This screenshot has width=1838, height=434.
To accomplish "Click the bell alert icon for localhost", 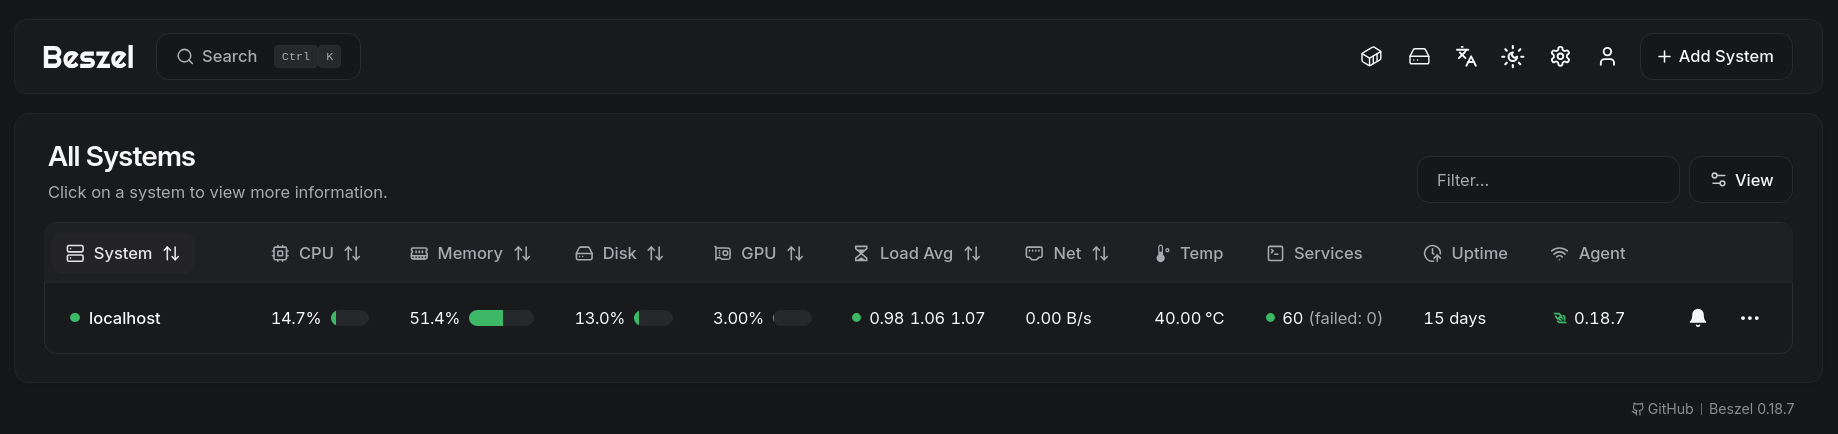I will pos(1698,318).
